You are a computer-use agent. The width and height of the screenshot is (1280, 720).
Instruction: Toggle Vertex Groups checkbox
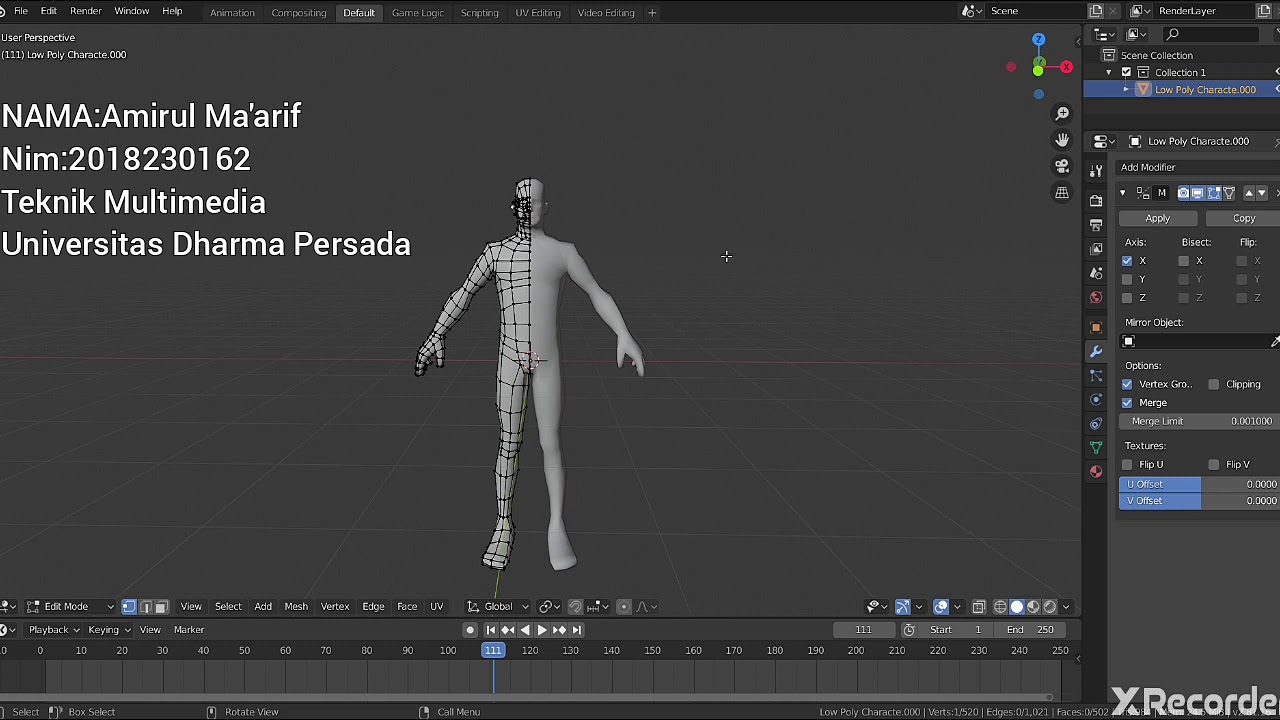point(1127,384)
